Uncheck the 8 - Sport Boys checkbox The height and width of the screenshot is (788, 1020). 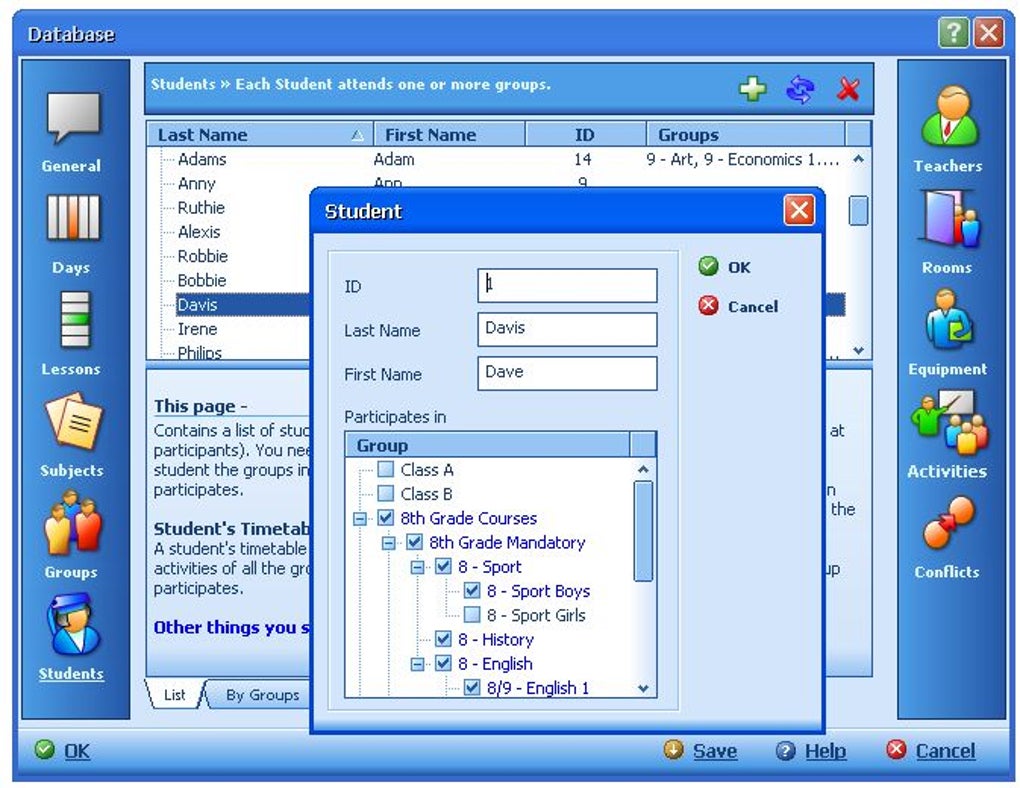click(x=472, y=591)
